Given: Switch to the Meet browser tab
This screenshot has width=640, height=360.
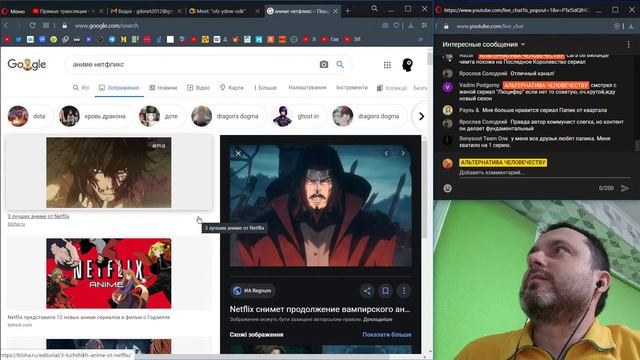Looking at the screenshot, I should [224, 11].
